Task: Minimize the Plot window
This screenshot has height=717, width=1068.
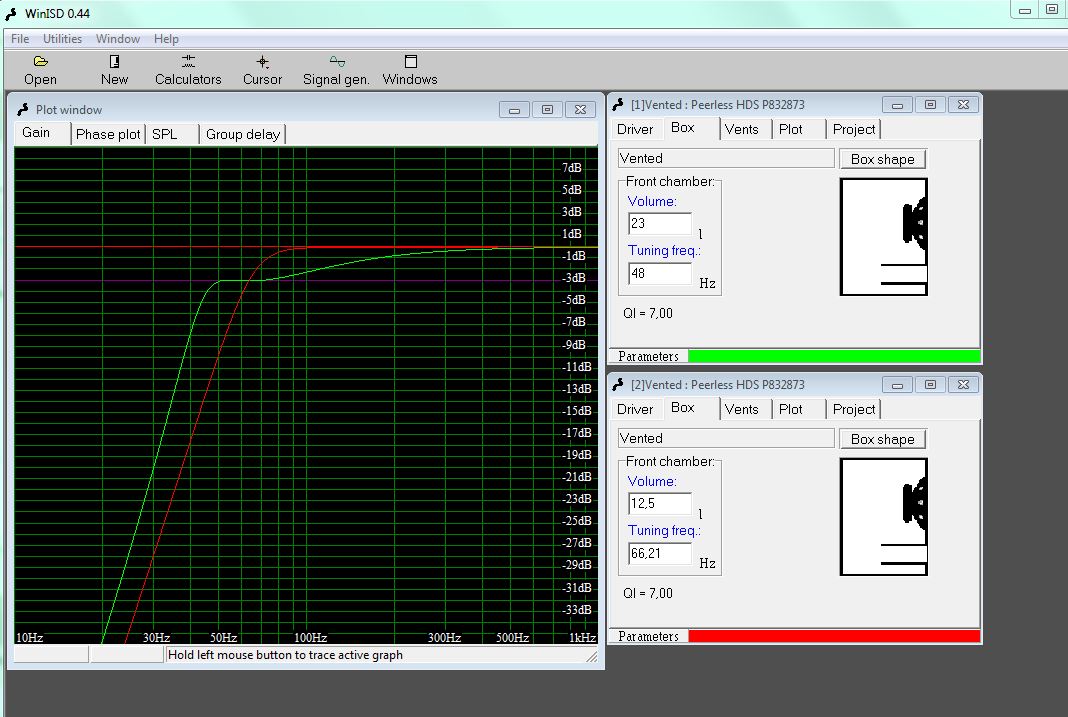Action: pyautogui.click(x=514, y=110)
